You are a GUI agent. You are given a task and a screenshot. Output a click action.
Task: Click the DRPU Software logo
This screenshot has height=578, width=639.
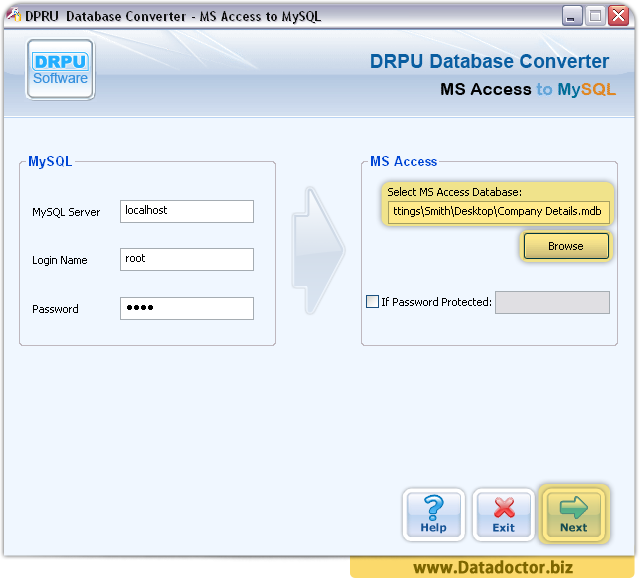(60, 69)
